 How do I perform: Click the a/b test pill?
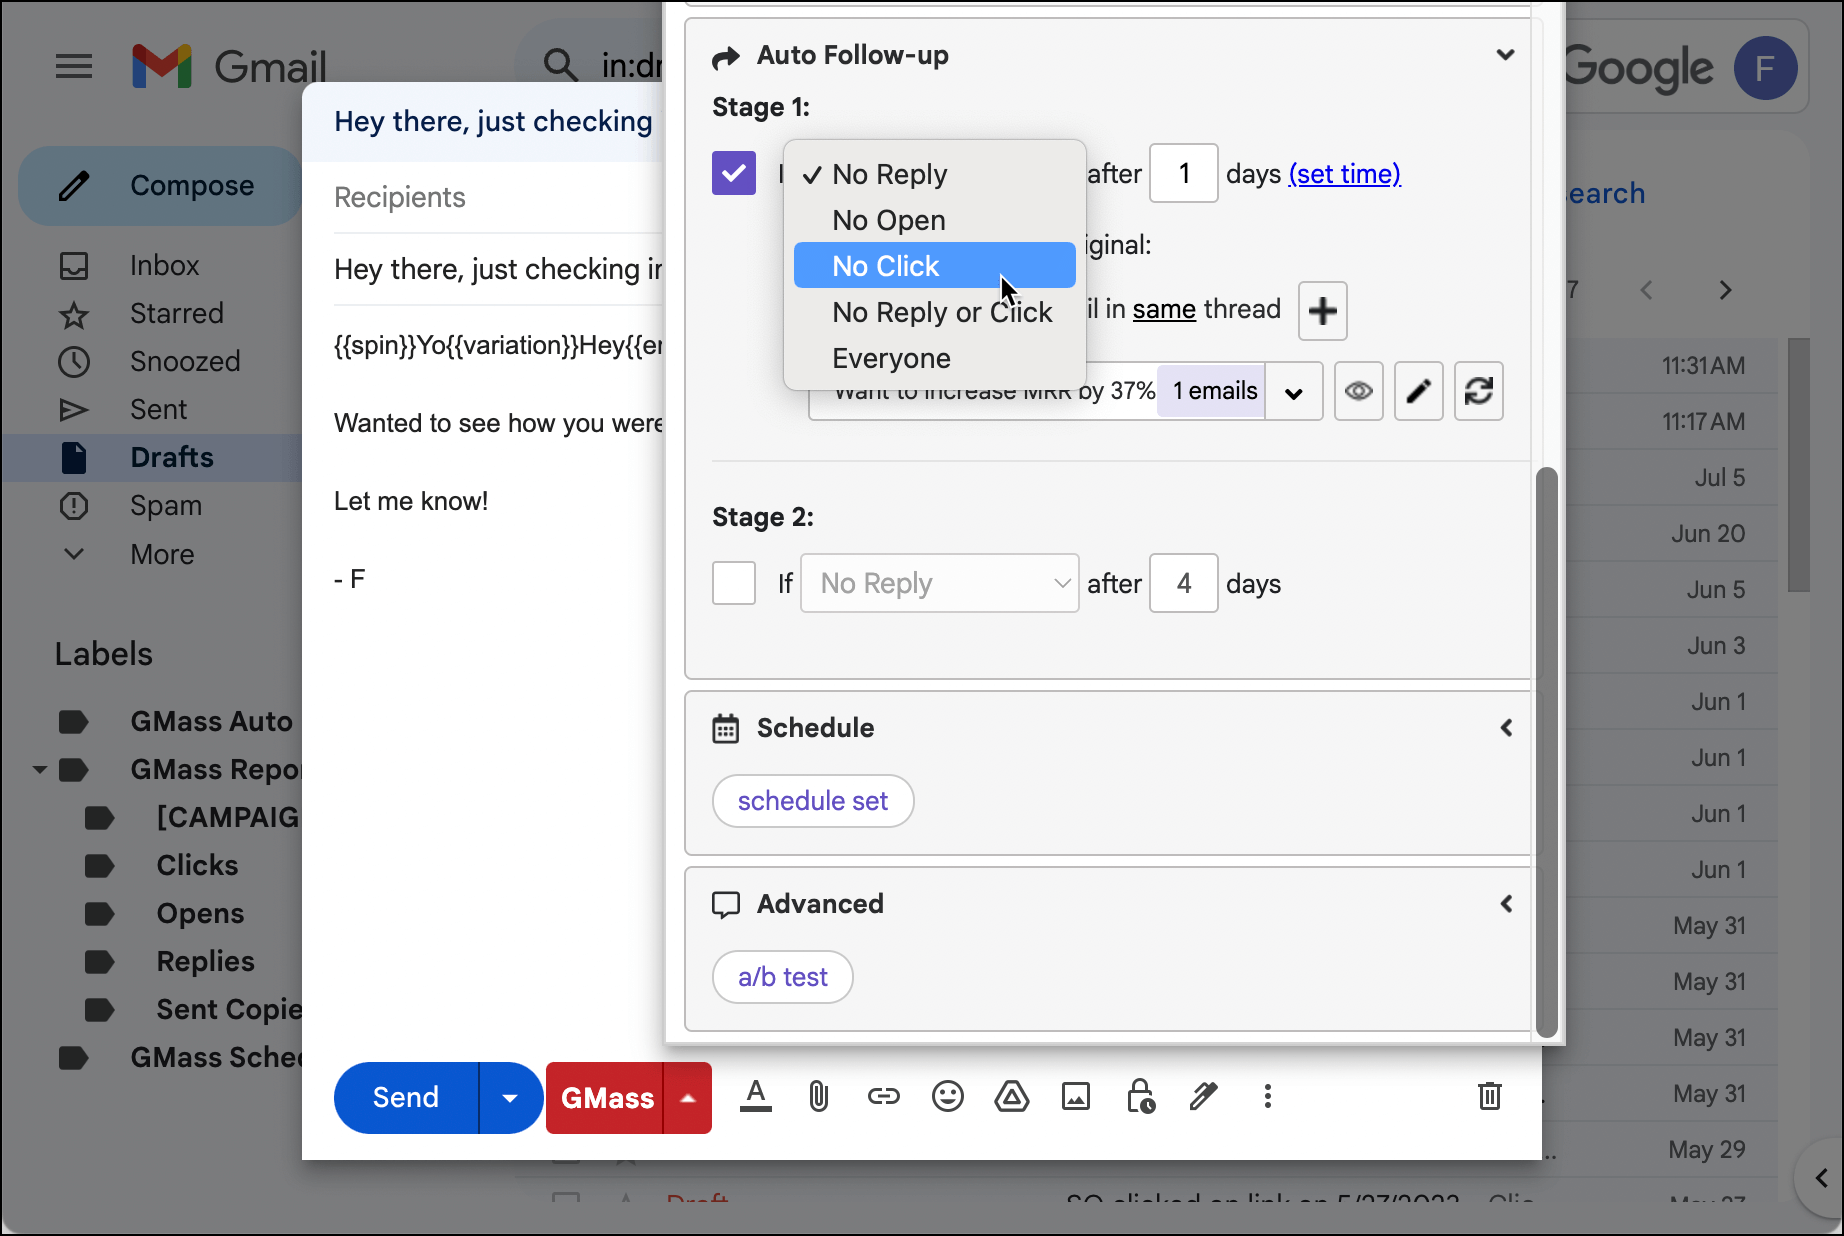coord(782,977)
